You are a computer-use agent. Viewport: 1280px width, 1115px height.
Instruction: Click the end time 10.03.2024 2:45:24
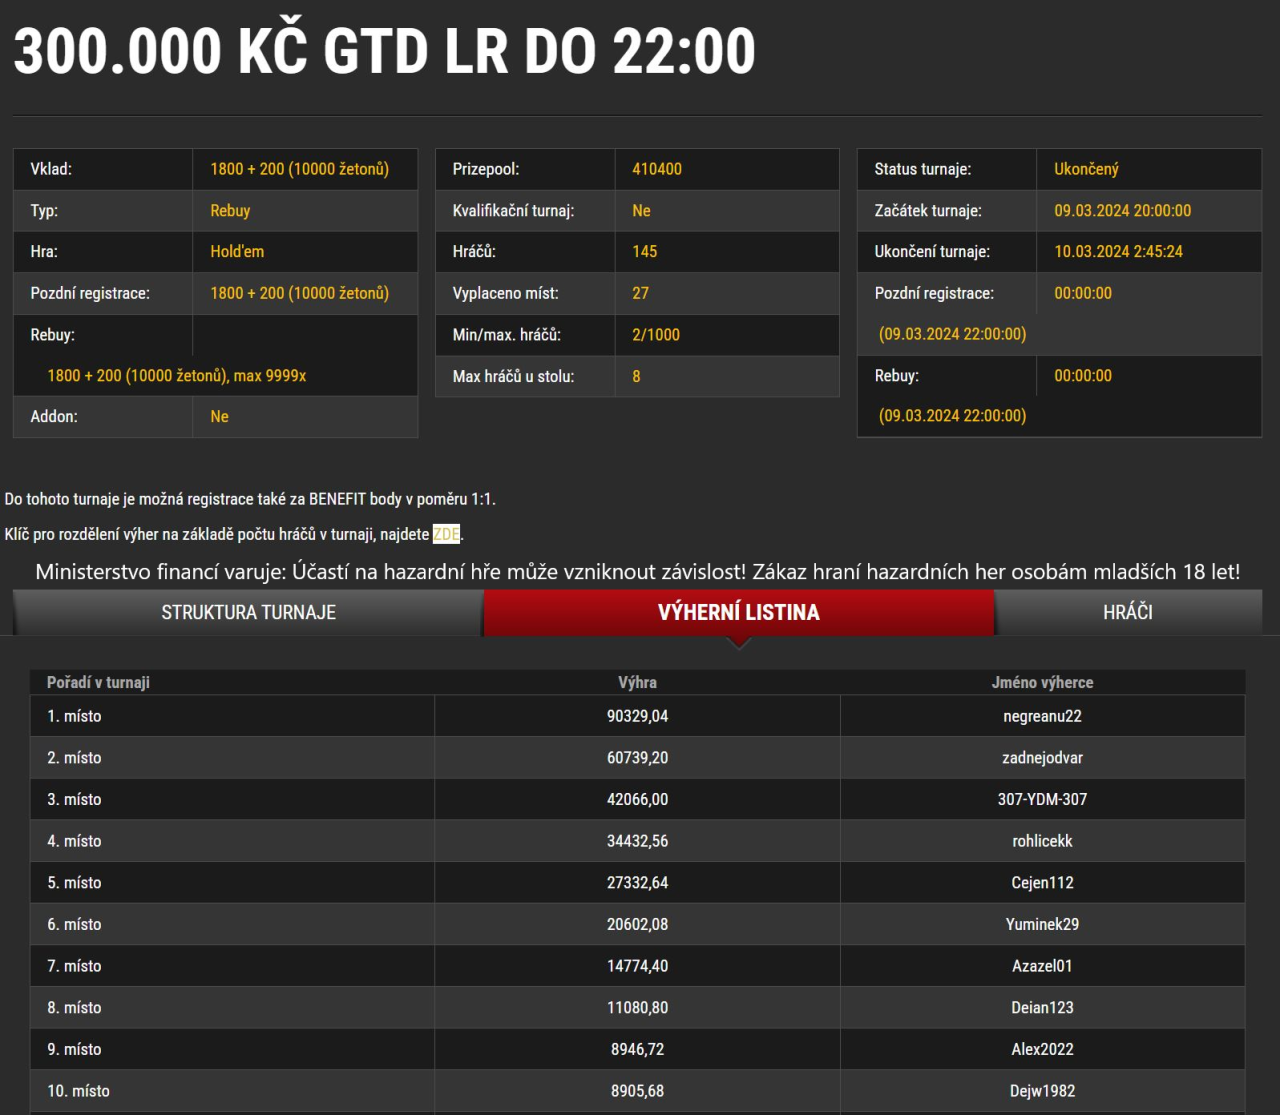click(1118, 252)
